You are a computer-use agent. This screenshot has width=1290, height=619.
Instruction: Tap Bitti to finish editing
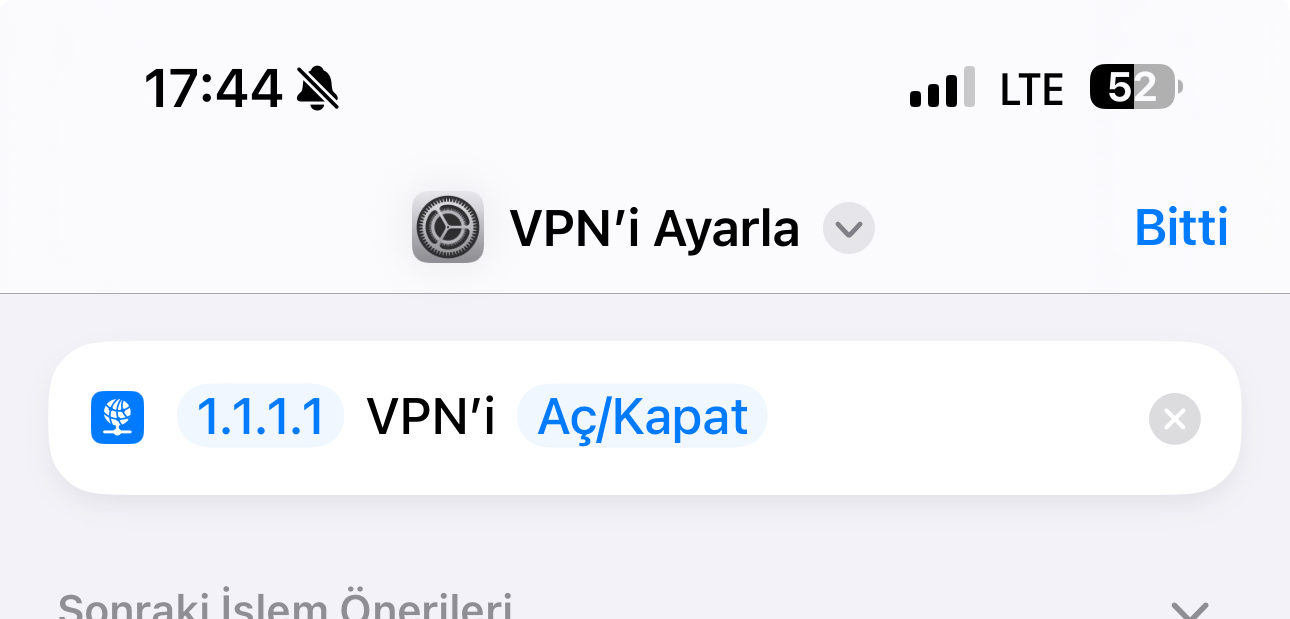1181,229
